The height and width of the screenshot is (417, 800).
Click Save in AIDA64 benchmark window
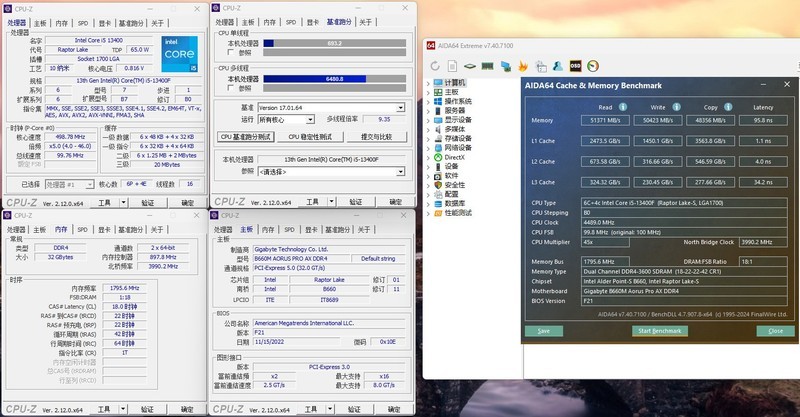(544, 331)
